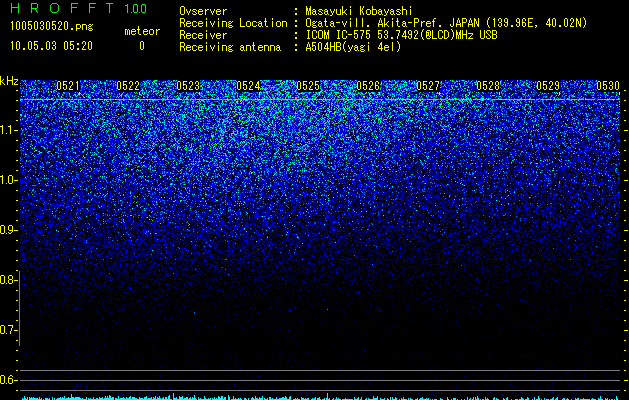
Task: Click the Receiving Location label
Action: pos(233,23)
